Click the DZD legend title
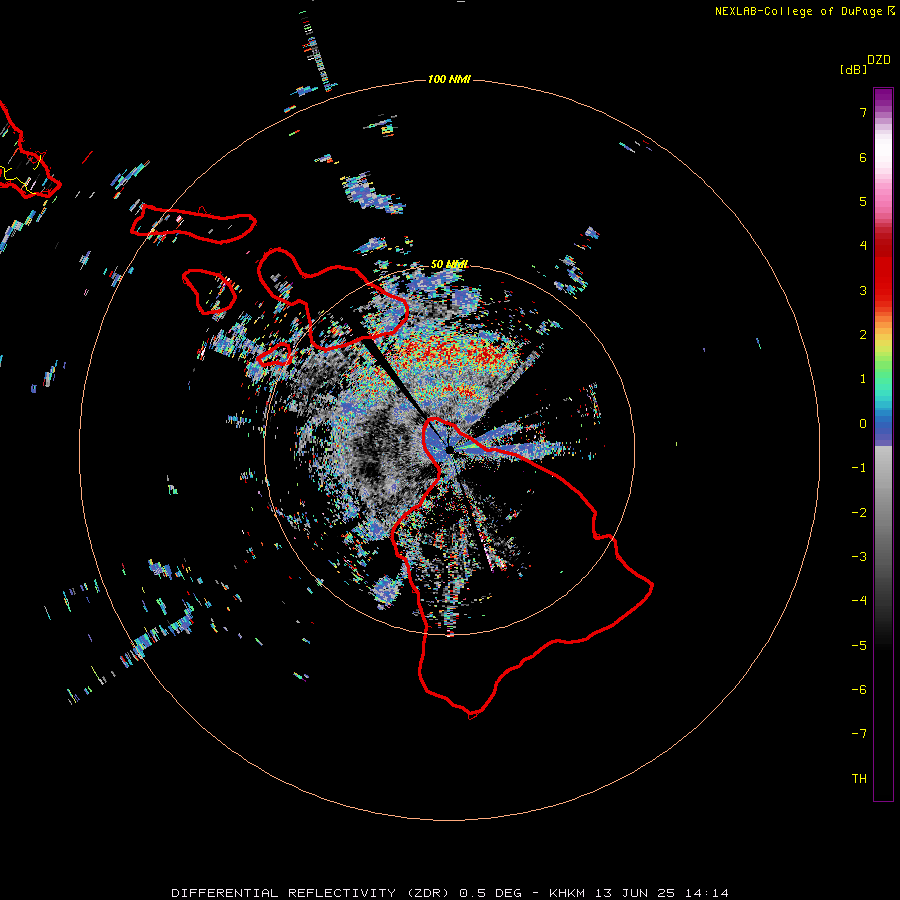This screenshot has height=900, width=900. [x=879, y=60]
